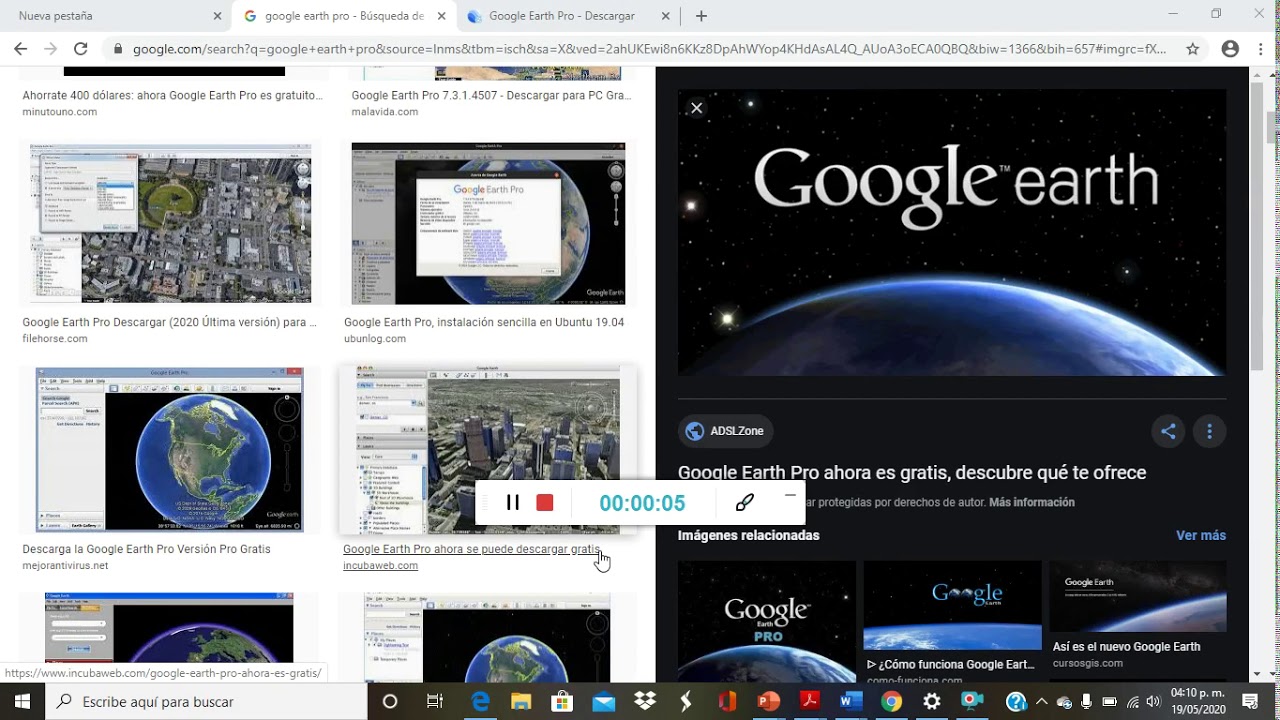This screenshot has width=1280, height=720.
Task: Click the pen annotation tool on recorder bar
Action: (x=744, y=502)
